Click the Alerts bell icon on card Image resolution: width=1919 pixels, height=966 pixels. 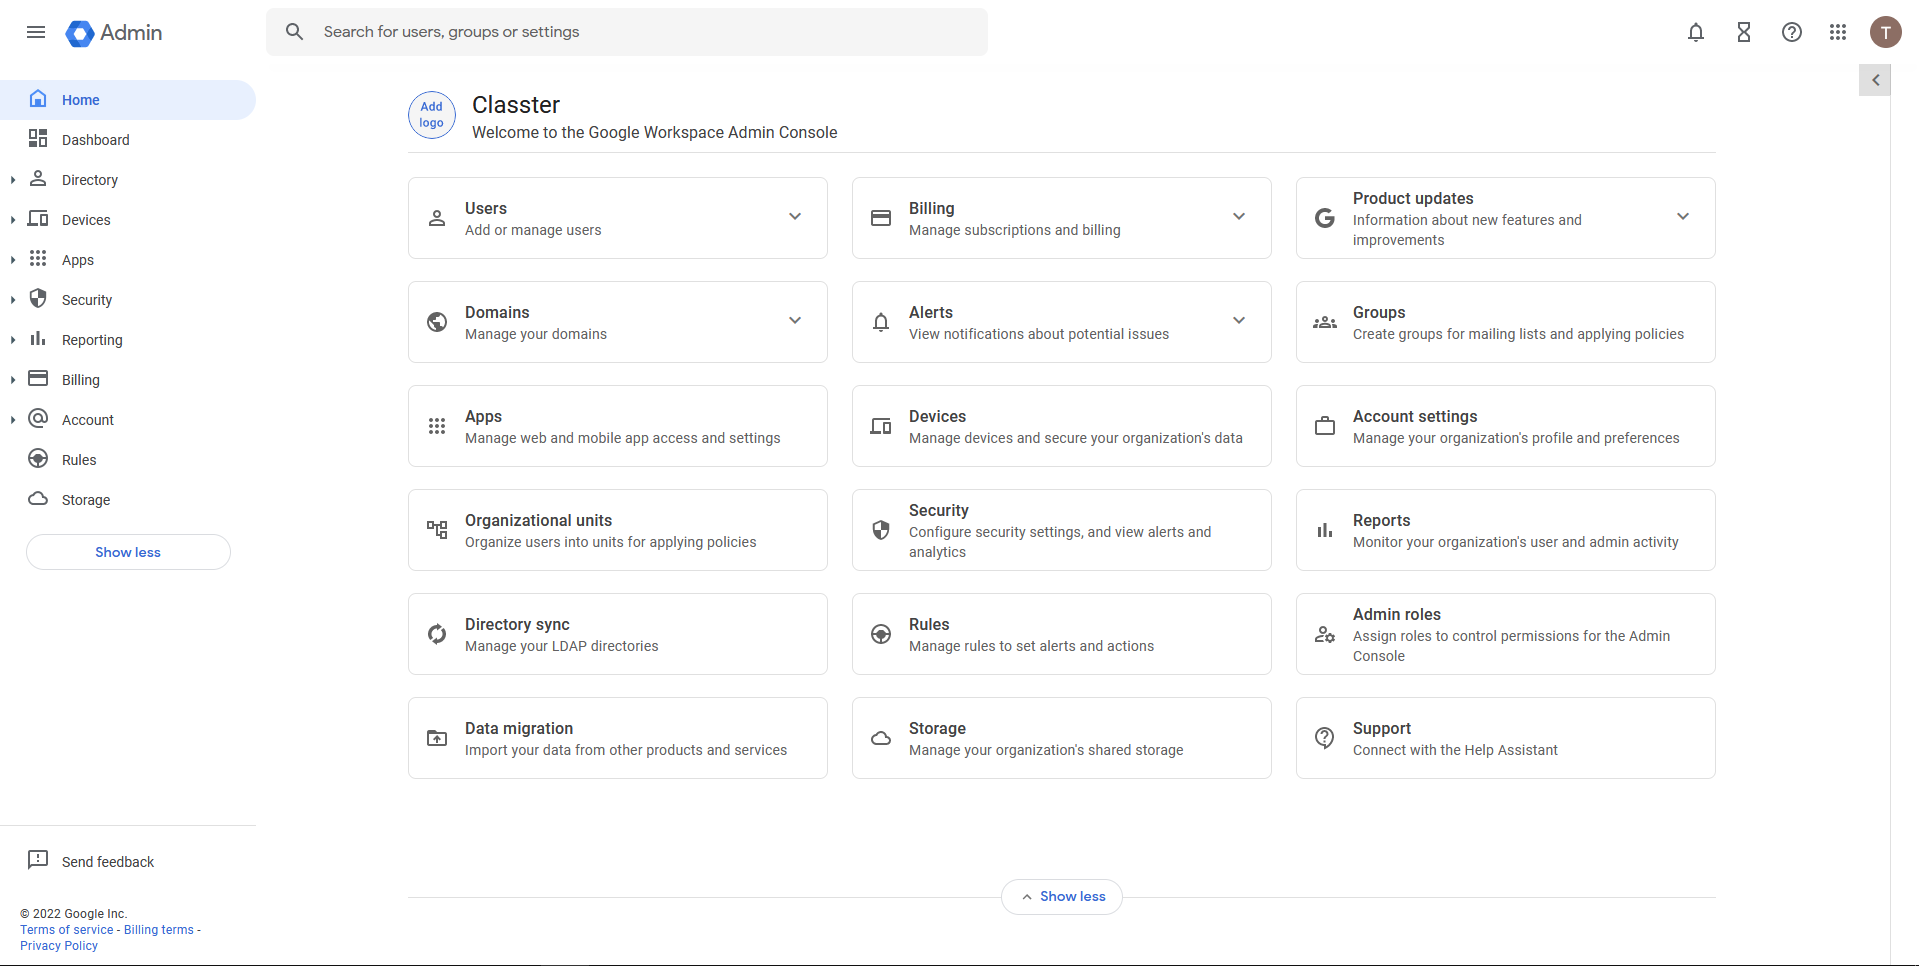click(881, 322)
